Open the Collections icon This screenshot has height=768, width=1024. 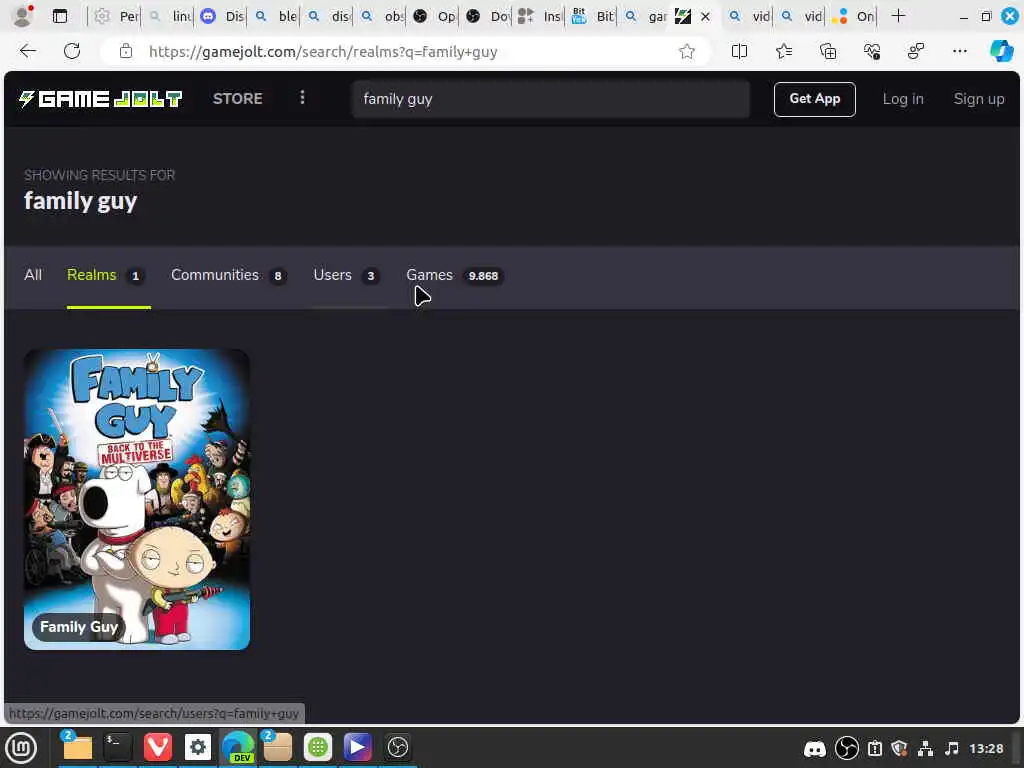pyautogui.click(x=827, y=51)
